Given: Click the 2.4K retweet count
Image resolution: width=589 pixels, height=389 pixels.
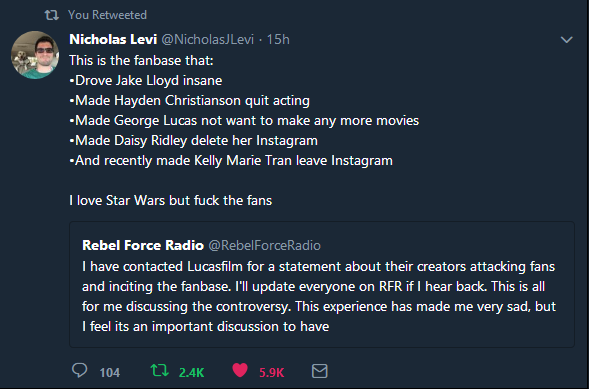Looking at the screenshot, I should 192,372.
